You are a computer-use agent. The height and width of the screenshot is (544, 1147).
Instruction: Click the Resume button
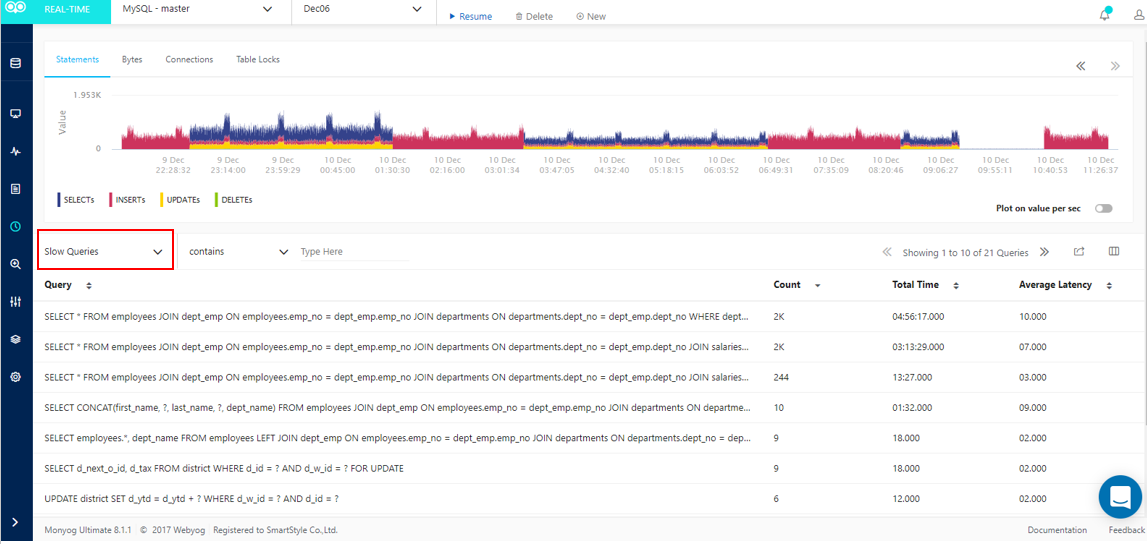(470, 16)
